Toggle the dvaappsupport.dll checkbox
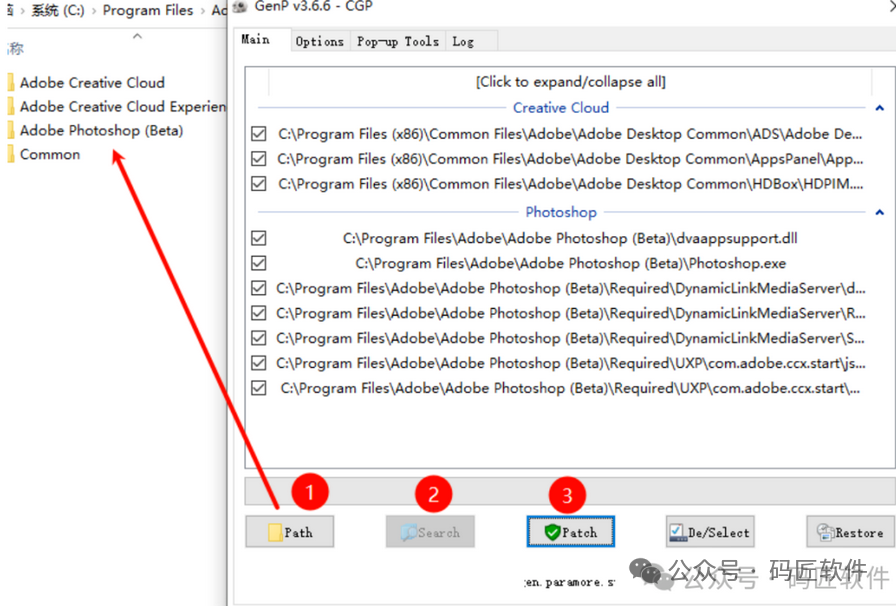 tap(259, 239)
